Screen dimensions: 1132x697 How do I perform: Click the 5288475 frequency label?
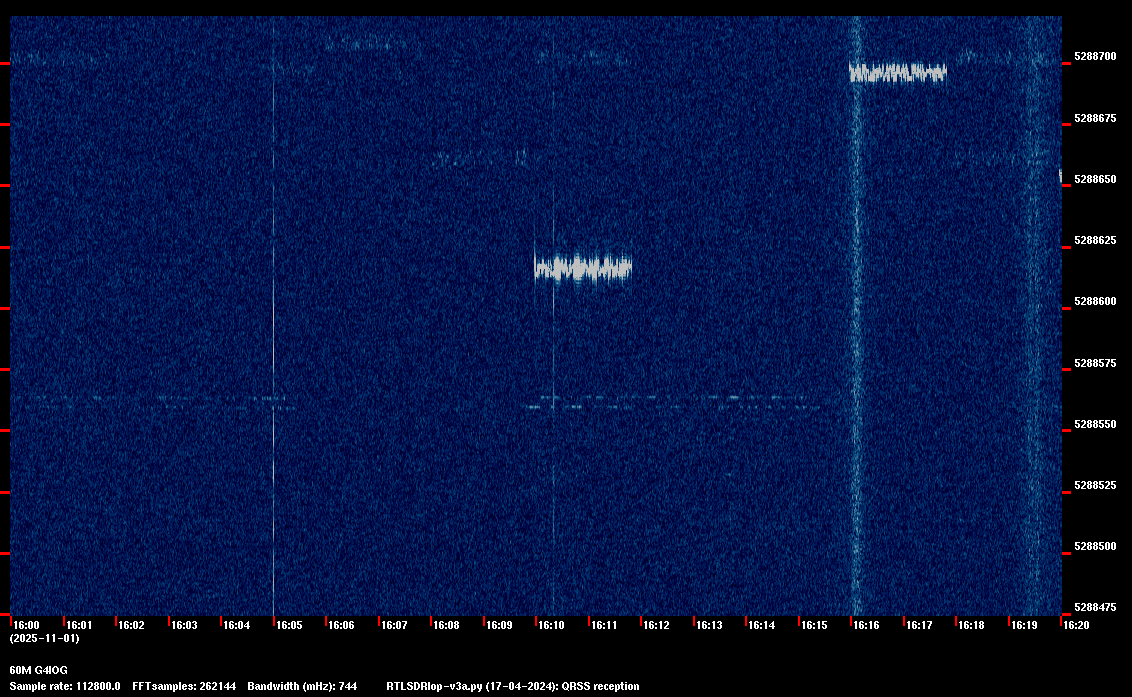tap(1095, 607)
